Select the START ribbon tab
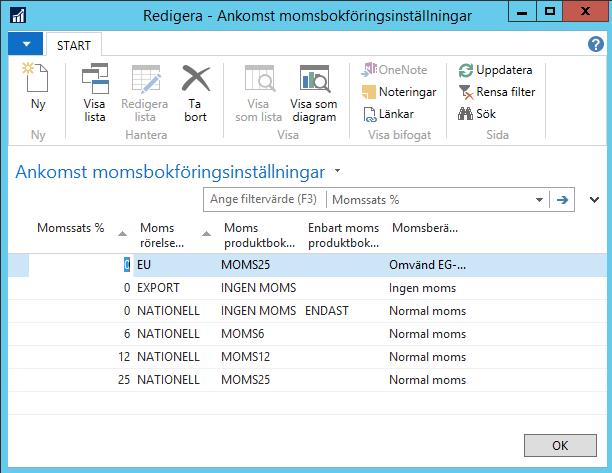The width and height of the screenshot is (612, 473). pos(74,45)
